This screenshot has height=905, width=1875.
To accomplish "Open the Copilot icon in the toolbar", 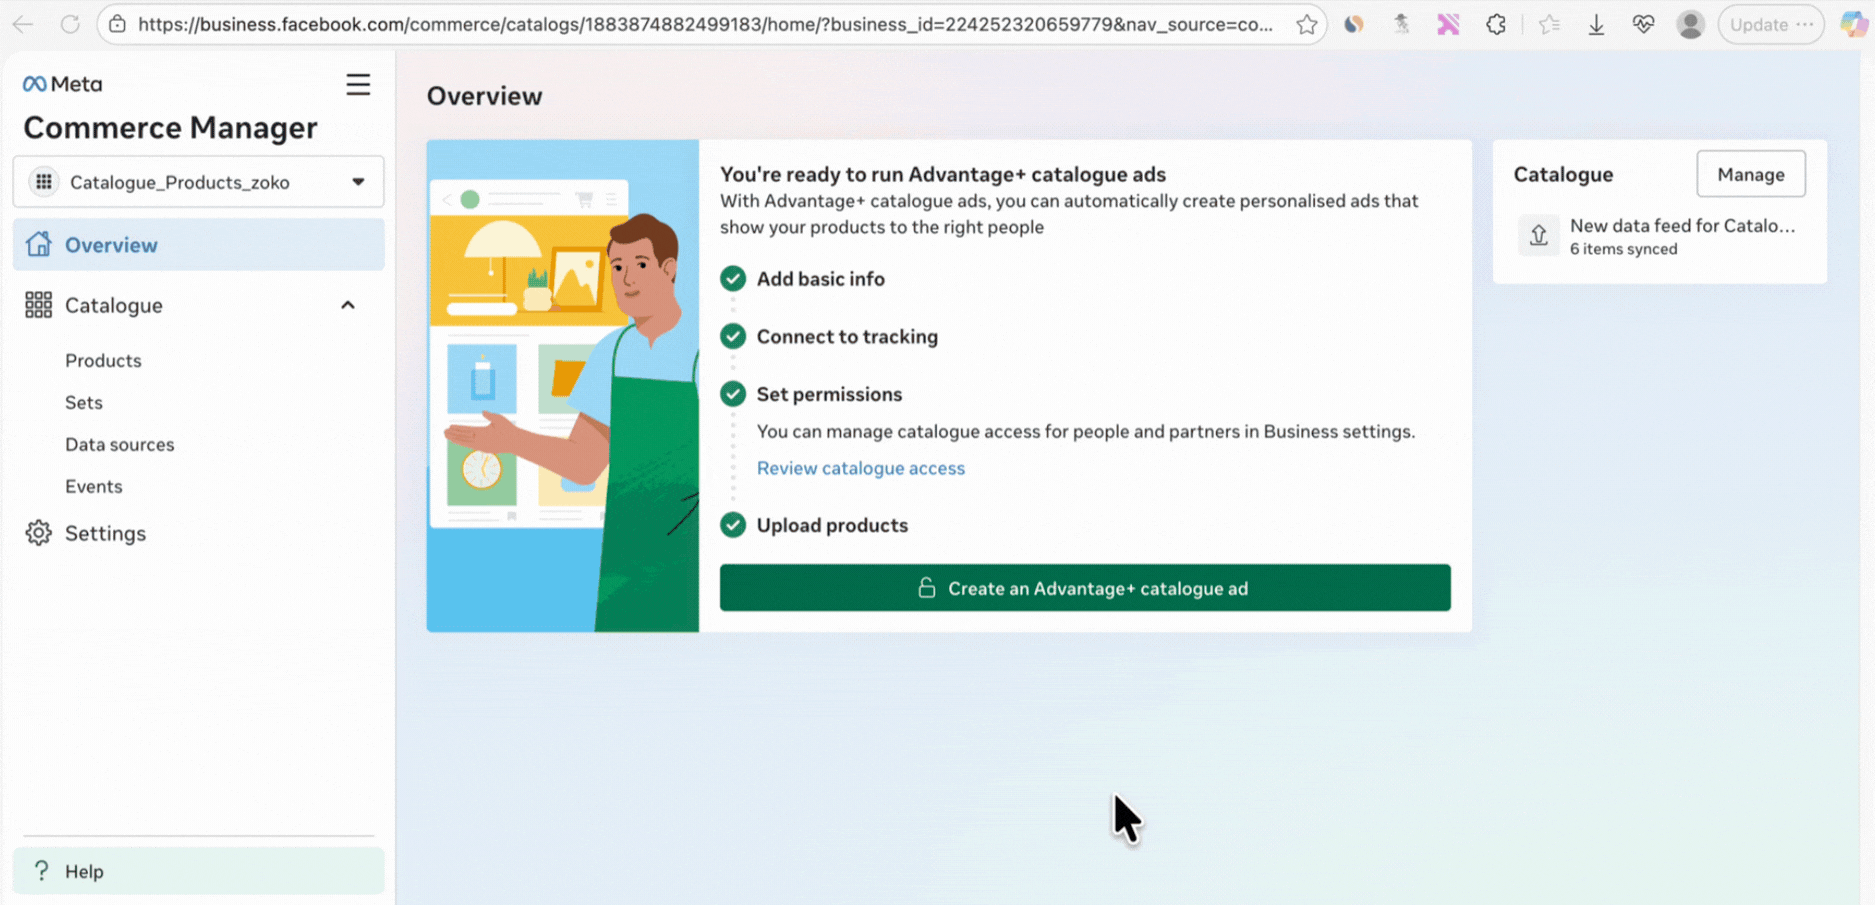I will point(1853,24).
